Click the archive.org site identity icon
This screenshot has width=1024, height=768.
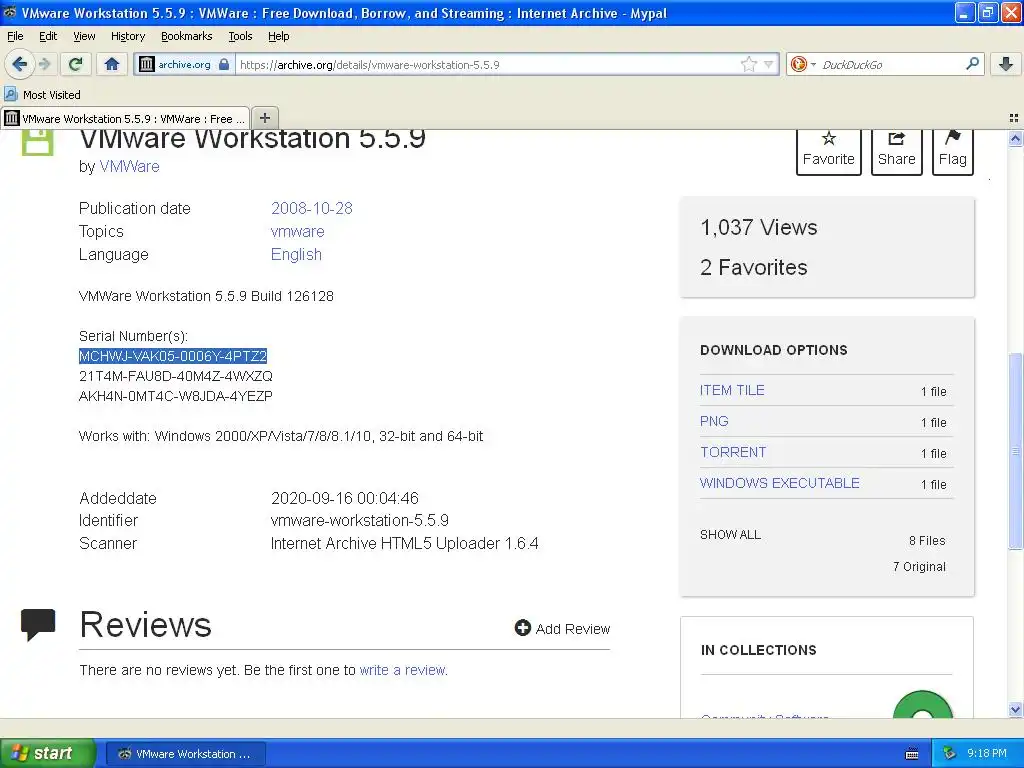click(147, 64)
